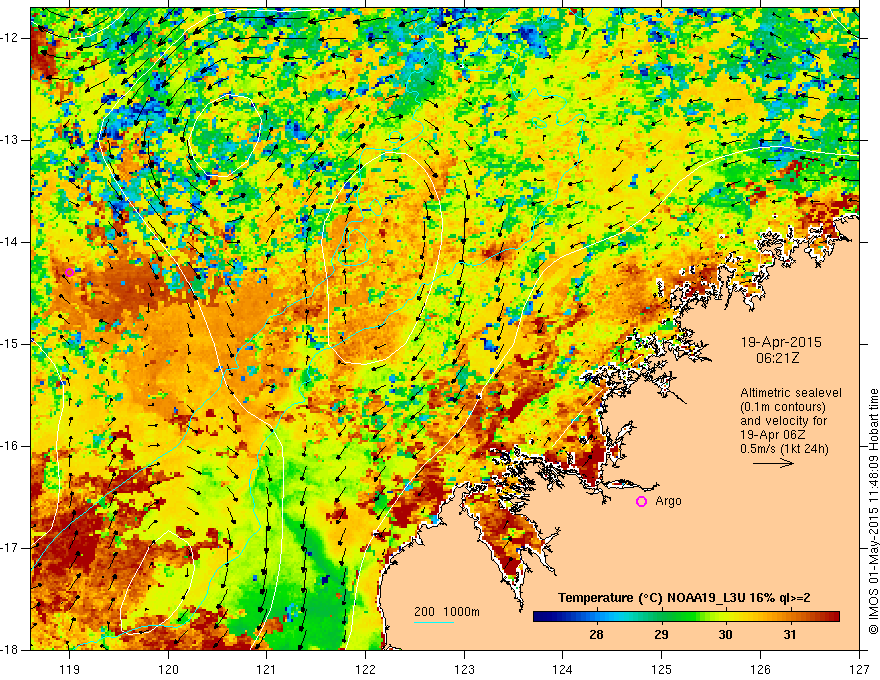Image resolution: width=880 pixels, height=680 pixels.
Task: Click latitude label -16
Action: point(11,446)
